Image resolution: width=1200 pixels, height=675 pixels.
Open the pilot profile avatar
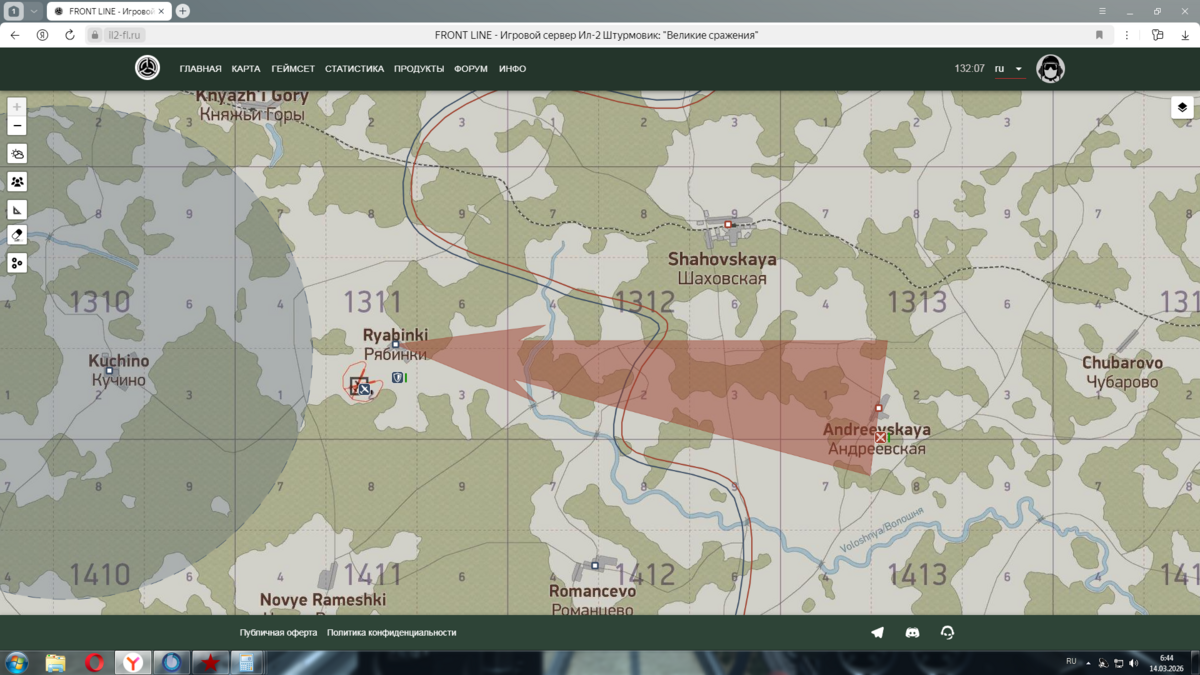point(1050,69)
